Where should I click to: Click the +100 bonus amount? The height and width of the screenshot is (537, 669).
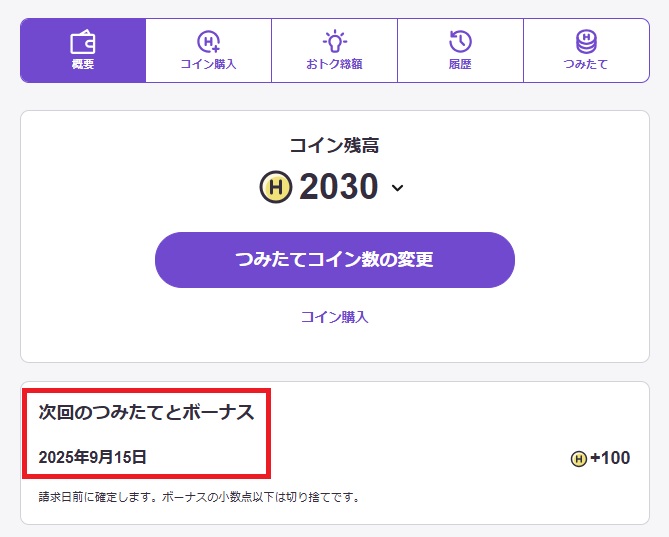tap(610, 459)
